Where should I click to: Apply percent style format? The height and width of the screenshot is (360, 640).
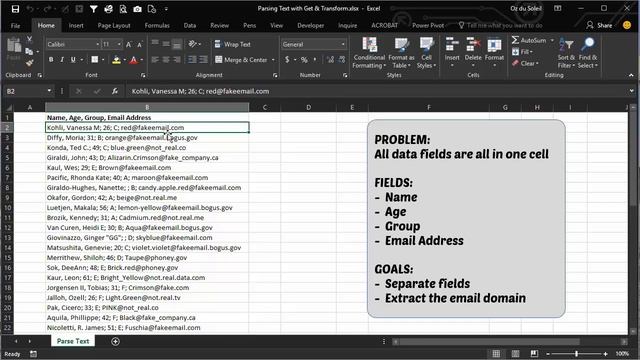click(x=304, y=60)
